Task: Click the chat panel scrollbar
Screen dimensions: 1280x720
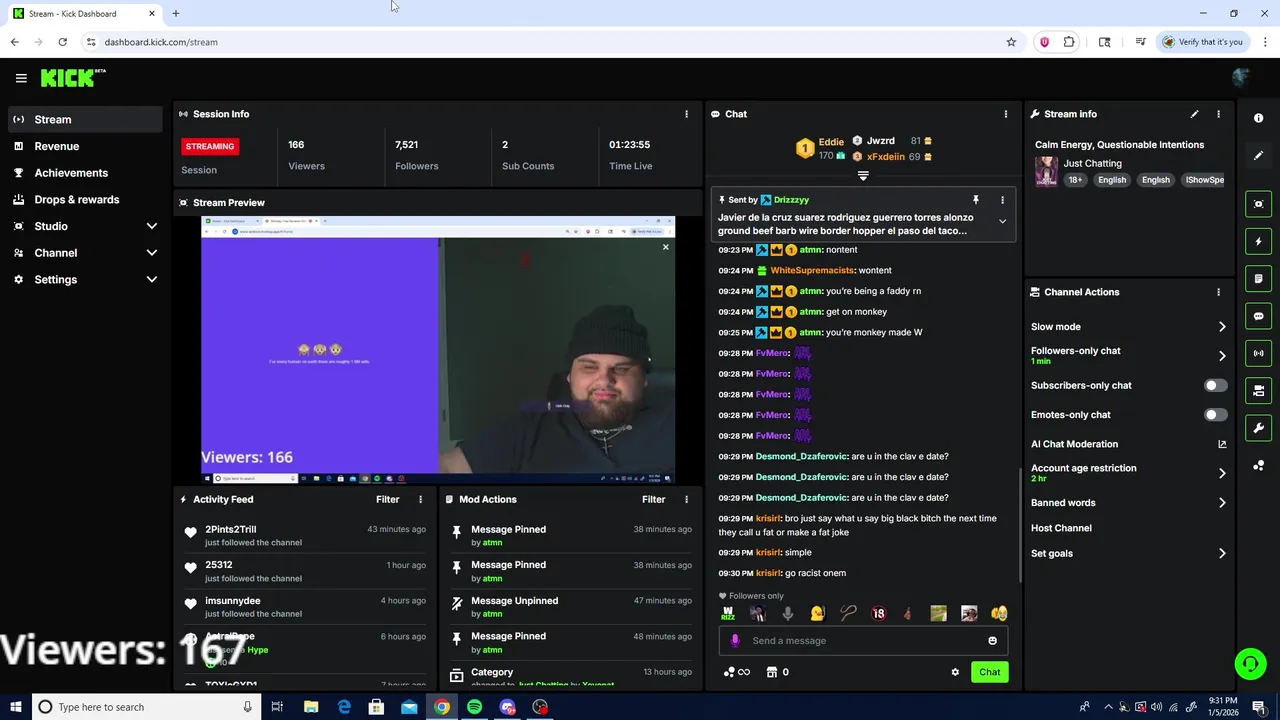Action: pyautogui.click(x=1020, y=524)
